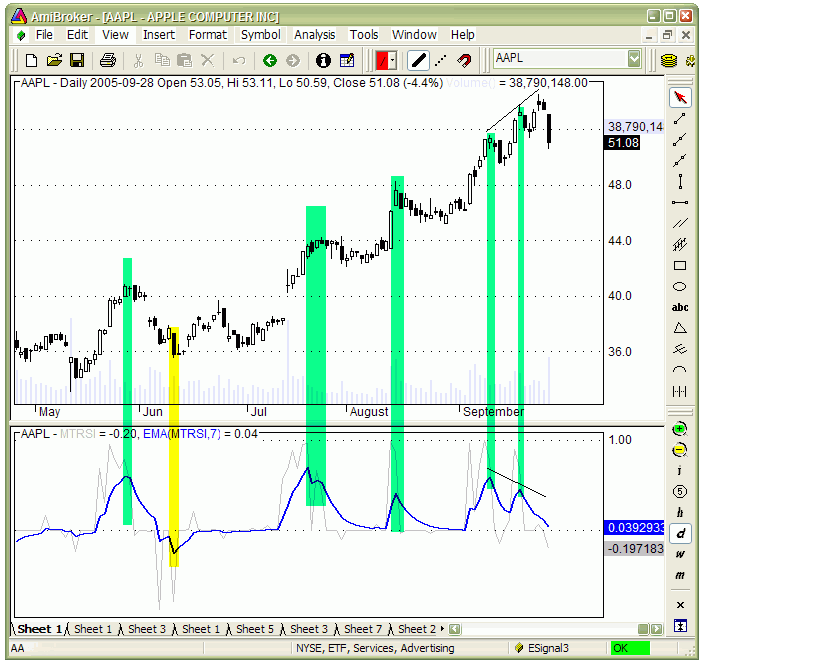Switch chart to 5-minute interval
This screenshot has width=819, height=667.
680,492
